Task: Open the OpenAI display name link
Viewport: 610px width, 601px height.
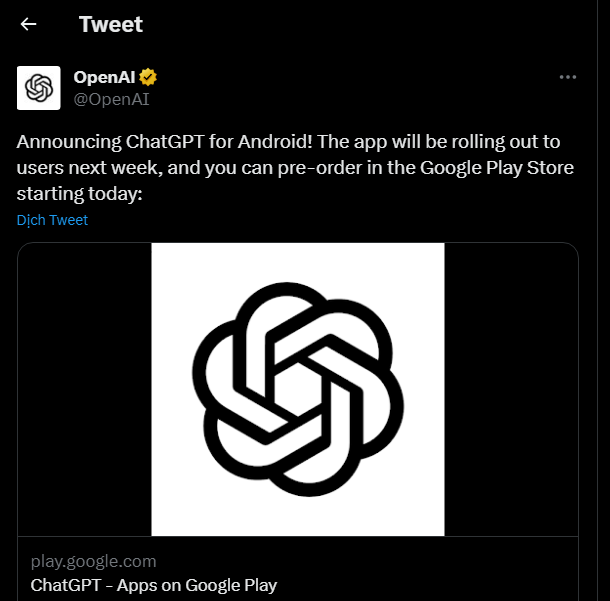Action: point(104,77)
